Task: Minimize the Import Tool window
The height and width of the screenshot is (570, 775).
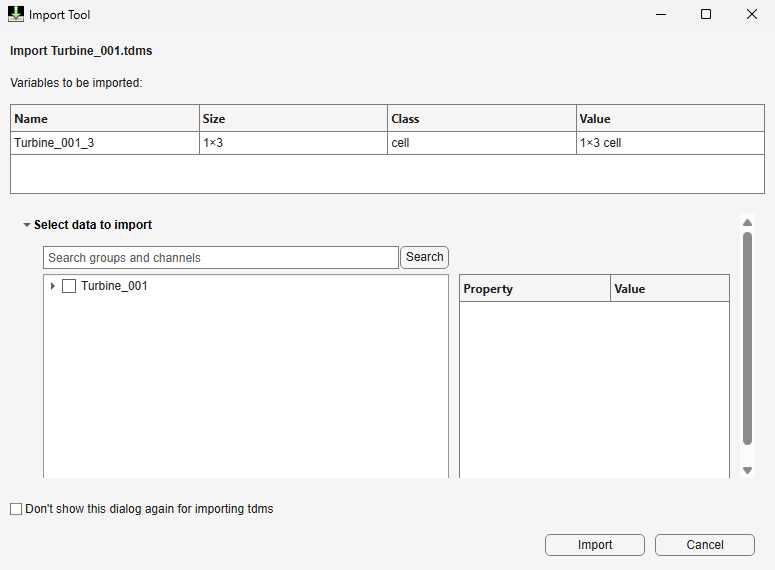Action: click(x=661, y=14)
